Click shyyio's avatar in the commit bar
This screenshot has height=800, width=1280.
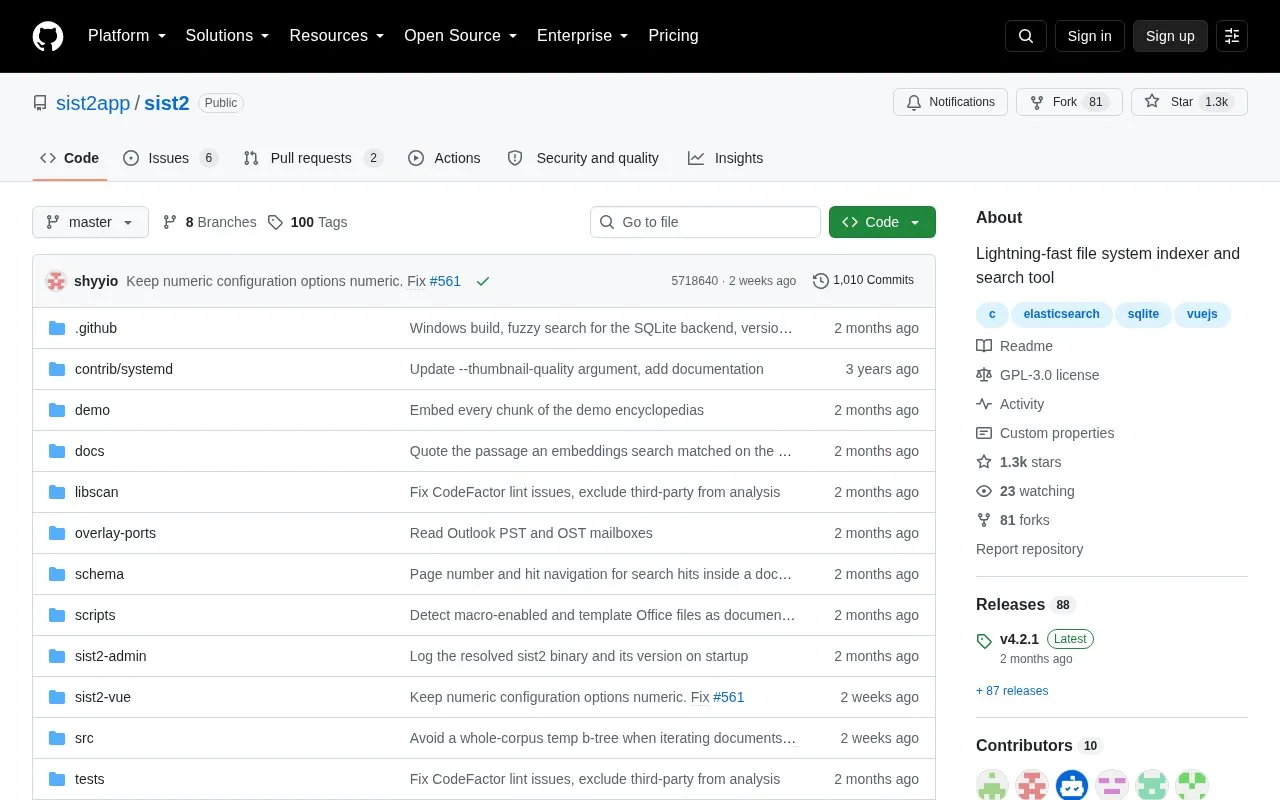[56, 281]
